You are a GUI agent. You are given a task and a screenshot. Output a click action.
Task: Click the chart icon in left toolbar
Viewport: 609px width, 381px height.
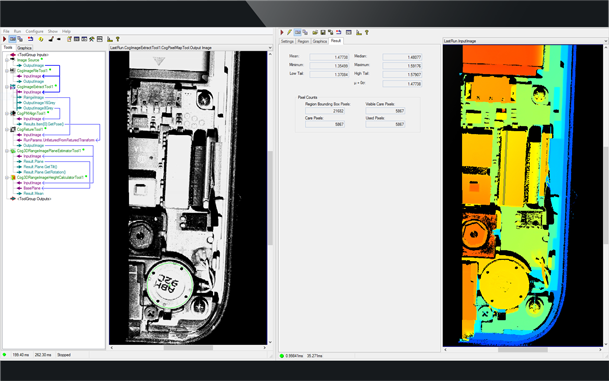[x=110, y=39]
